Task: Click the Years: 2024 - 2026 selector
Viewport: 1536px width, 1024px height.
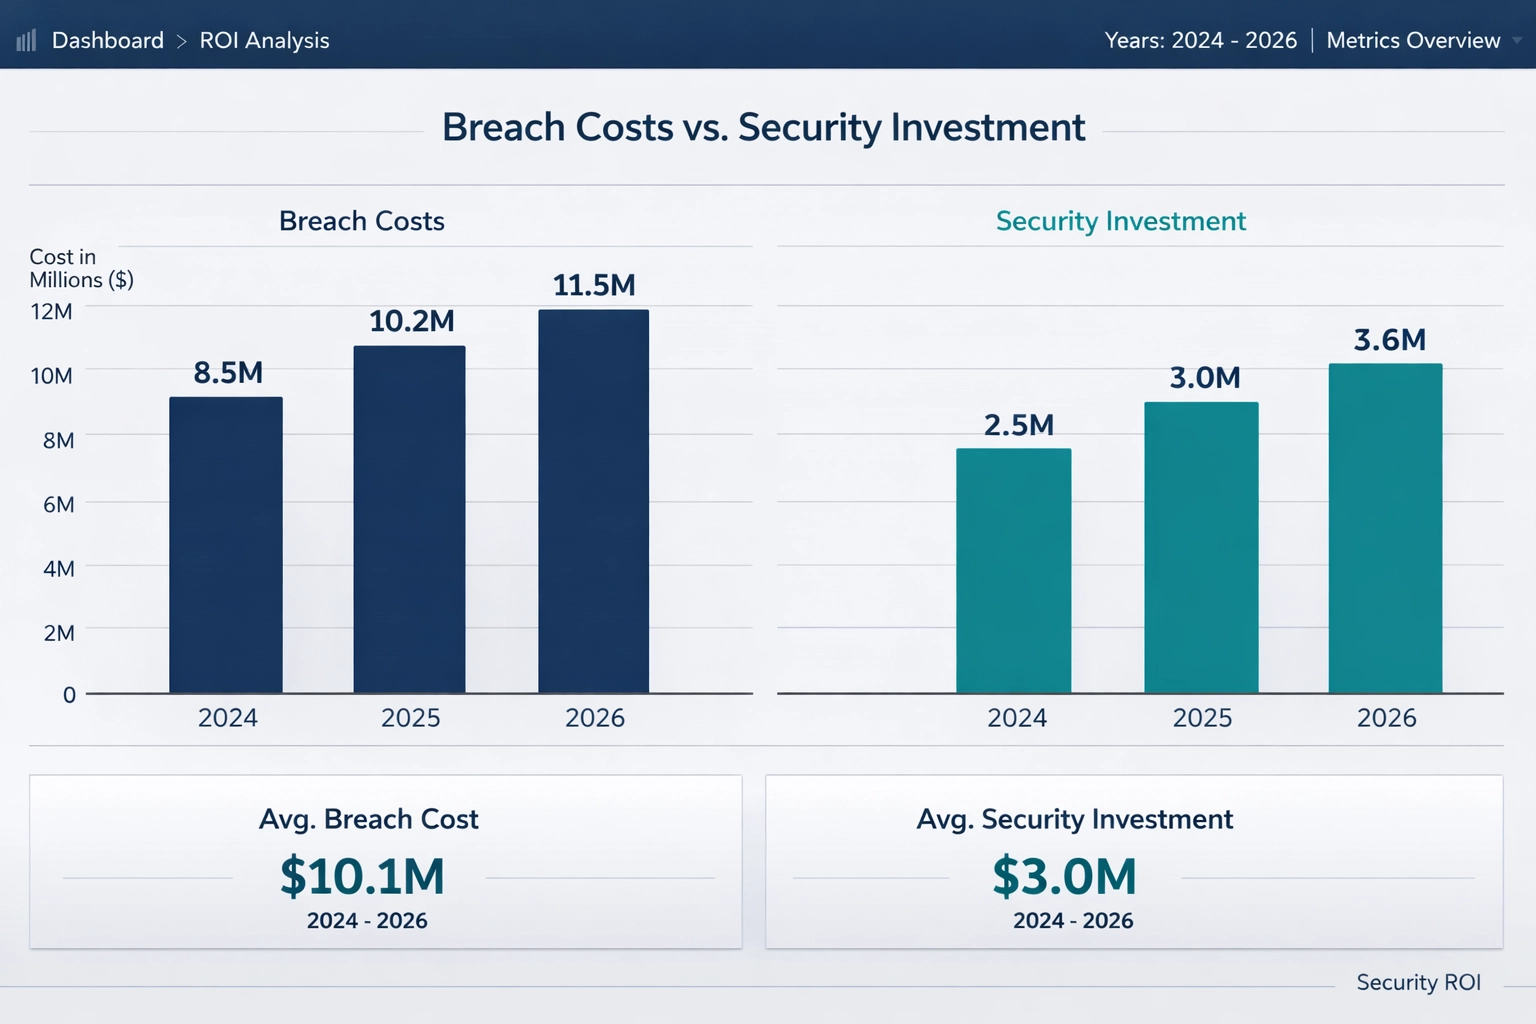Action: tap(1200, 40)
